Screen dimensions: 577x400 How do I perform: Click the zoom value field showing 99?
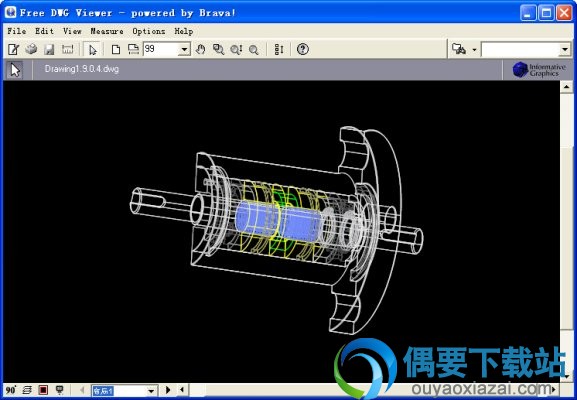point(161,49)
